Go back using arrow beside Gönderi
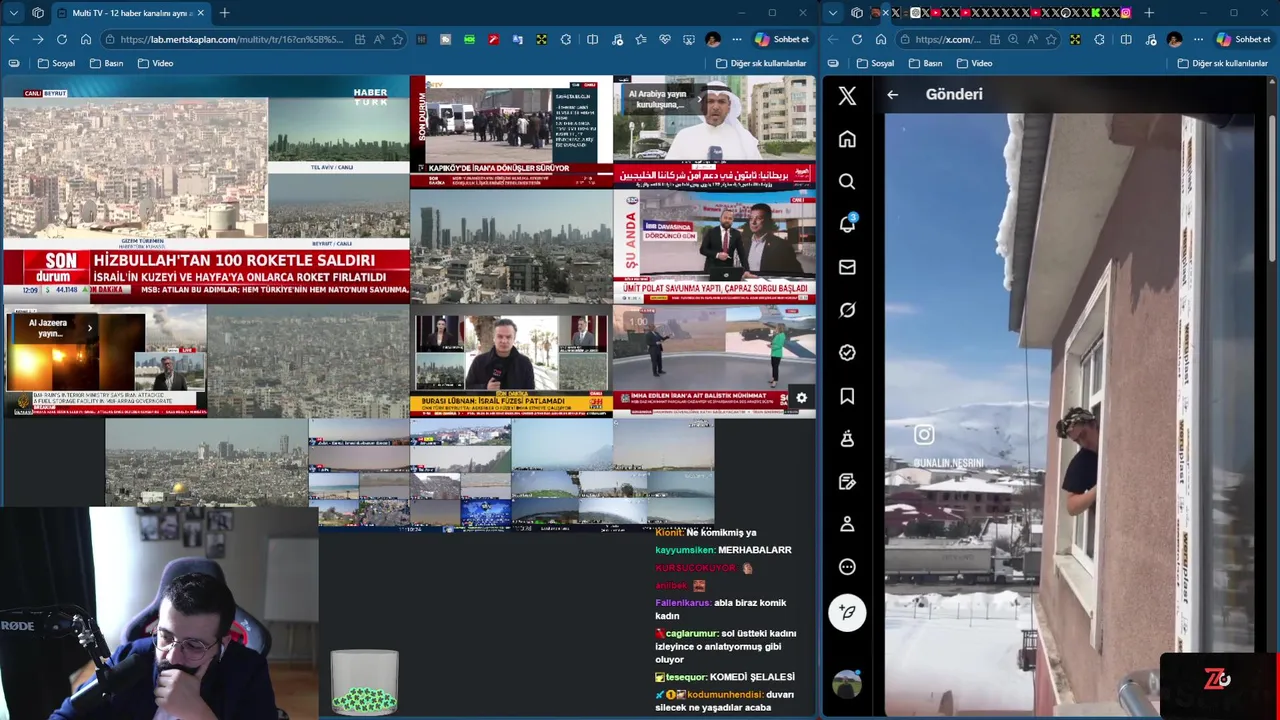Screen dimensions: 1280x720 pos(893,95)
